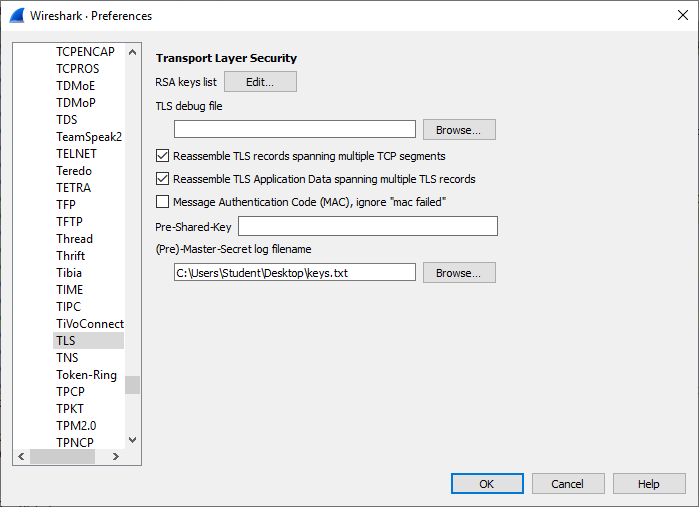Select TNS protocol
The image size is (699, 507).
pos(67,358)
